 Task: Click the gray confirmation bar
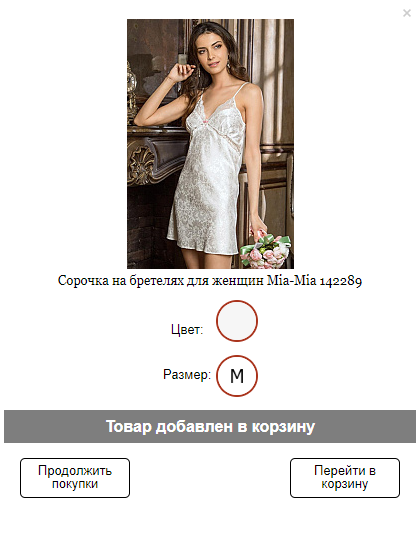pyautogui.click(x=210, y=426)
